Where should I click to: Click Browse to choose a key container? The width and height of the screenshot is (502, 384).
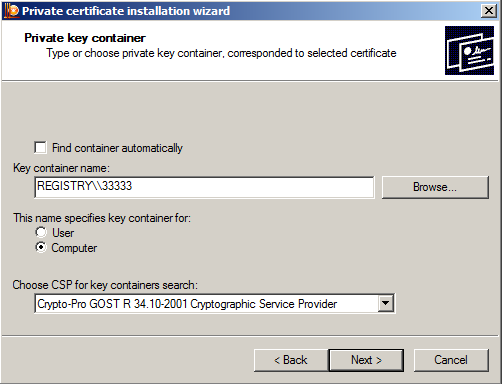(435, 187)
